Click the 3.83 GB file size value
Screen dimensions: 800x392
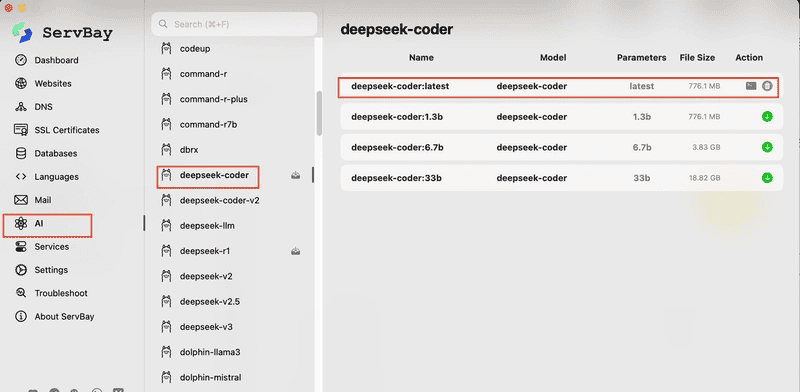[x=706, y=148]
